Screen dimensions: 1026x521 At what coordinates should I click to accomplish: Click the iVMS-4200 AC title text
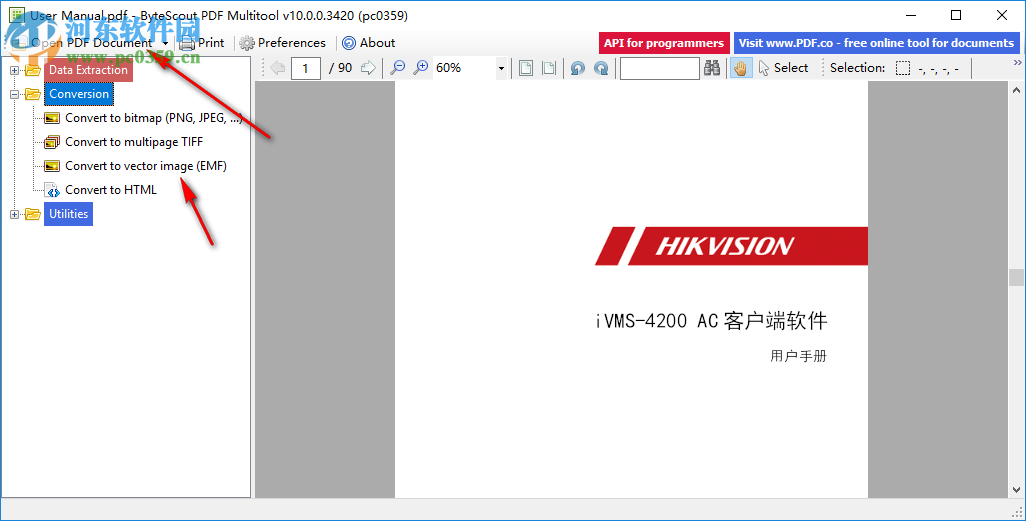coord(712,321)
